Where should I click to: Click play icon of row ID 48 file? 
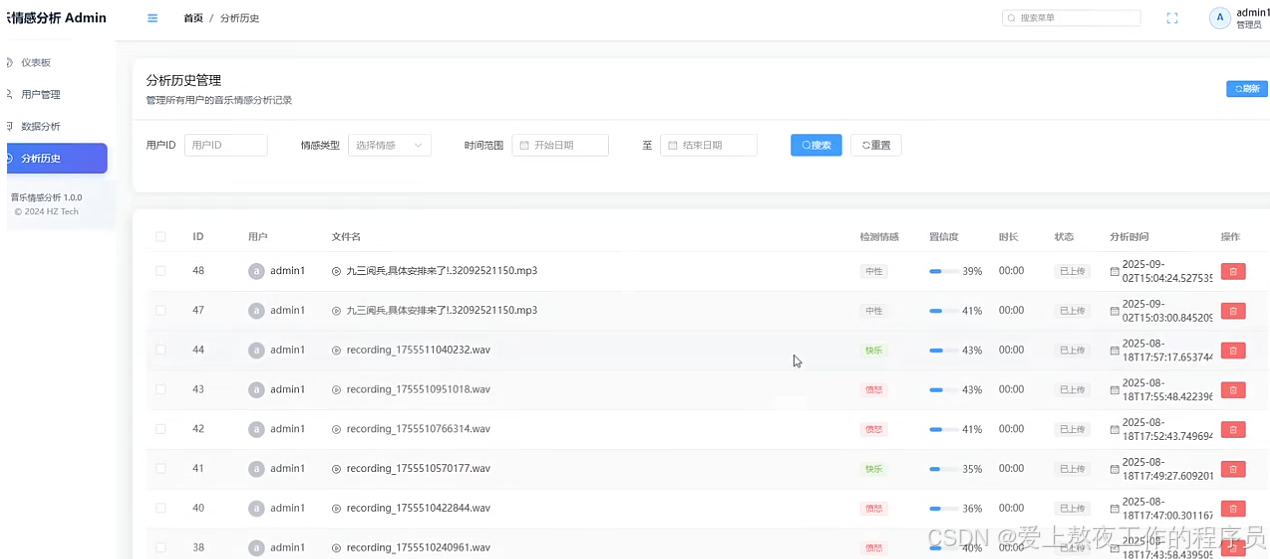coord(336,271)
